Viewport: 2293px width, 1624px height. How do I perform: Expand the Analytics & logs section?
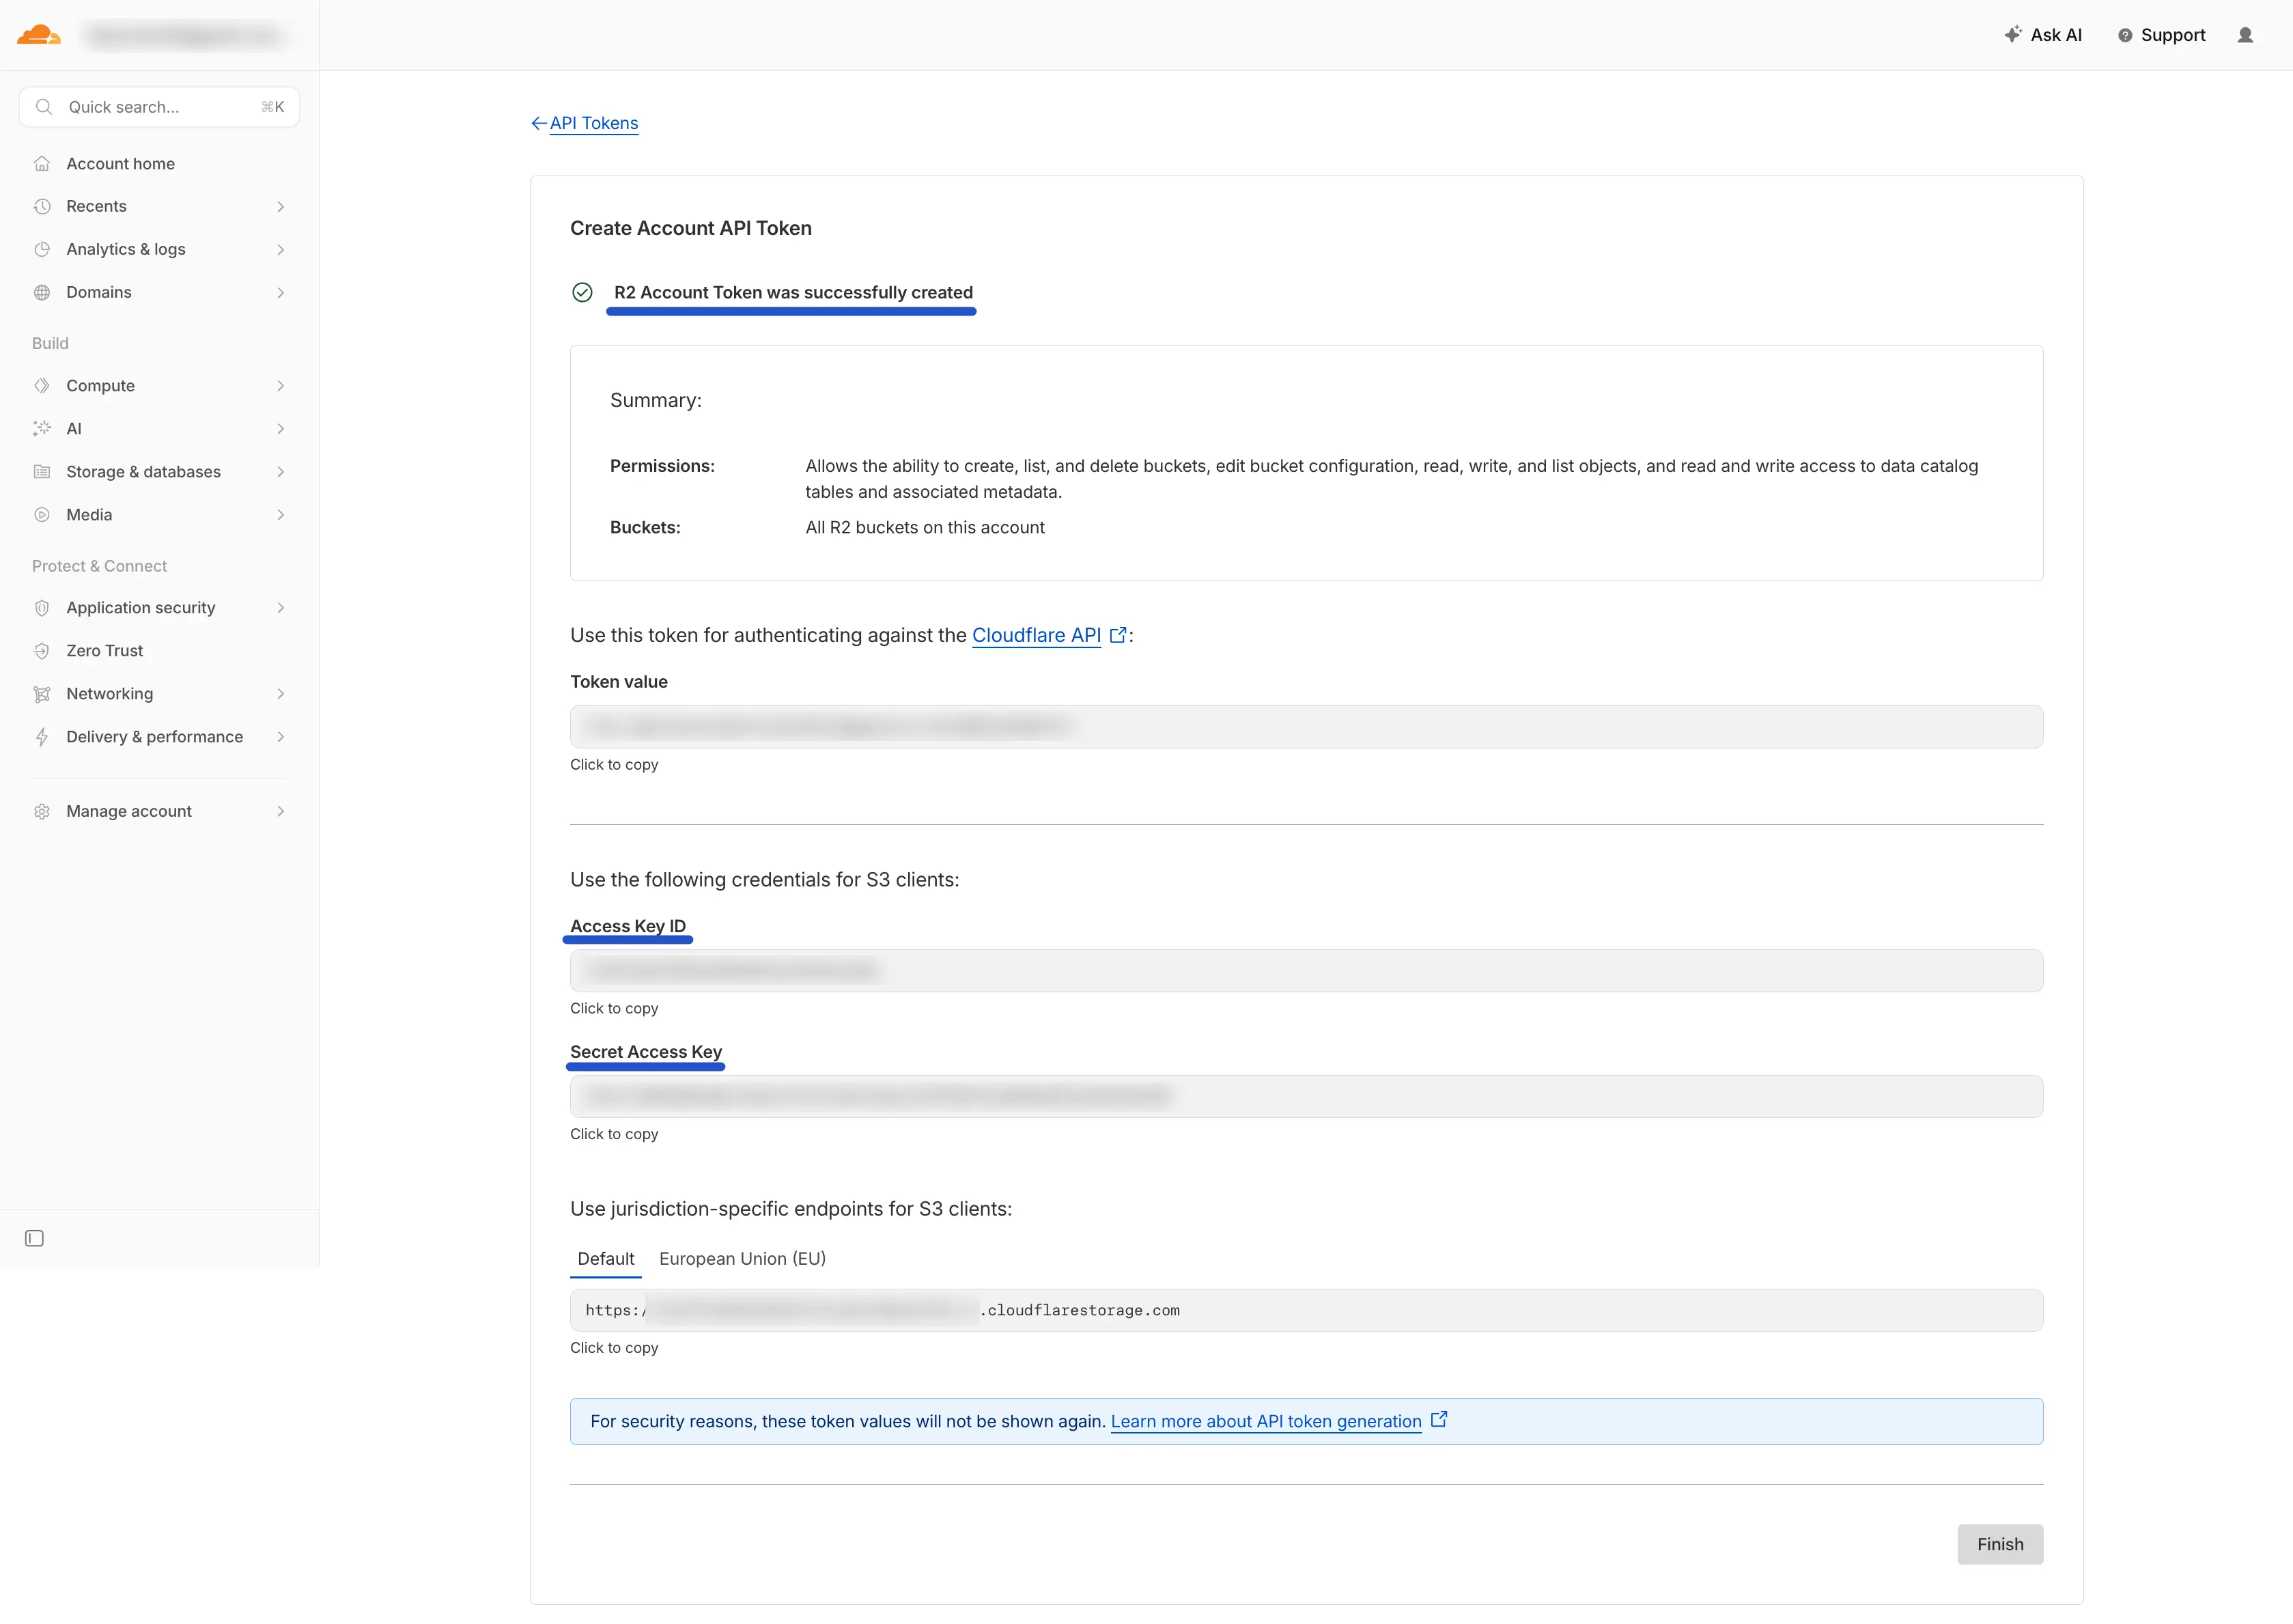click(281, 249)
